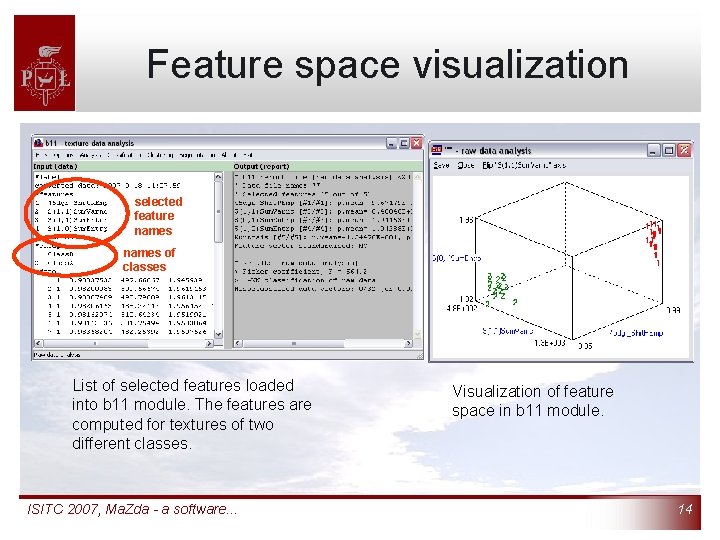Click Input panel vertical scrollbar thumb
The width and height of the screenshot is (720, 540).
(x=218, y=212)
